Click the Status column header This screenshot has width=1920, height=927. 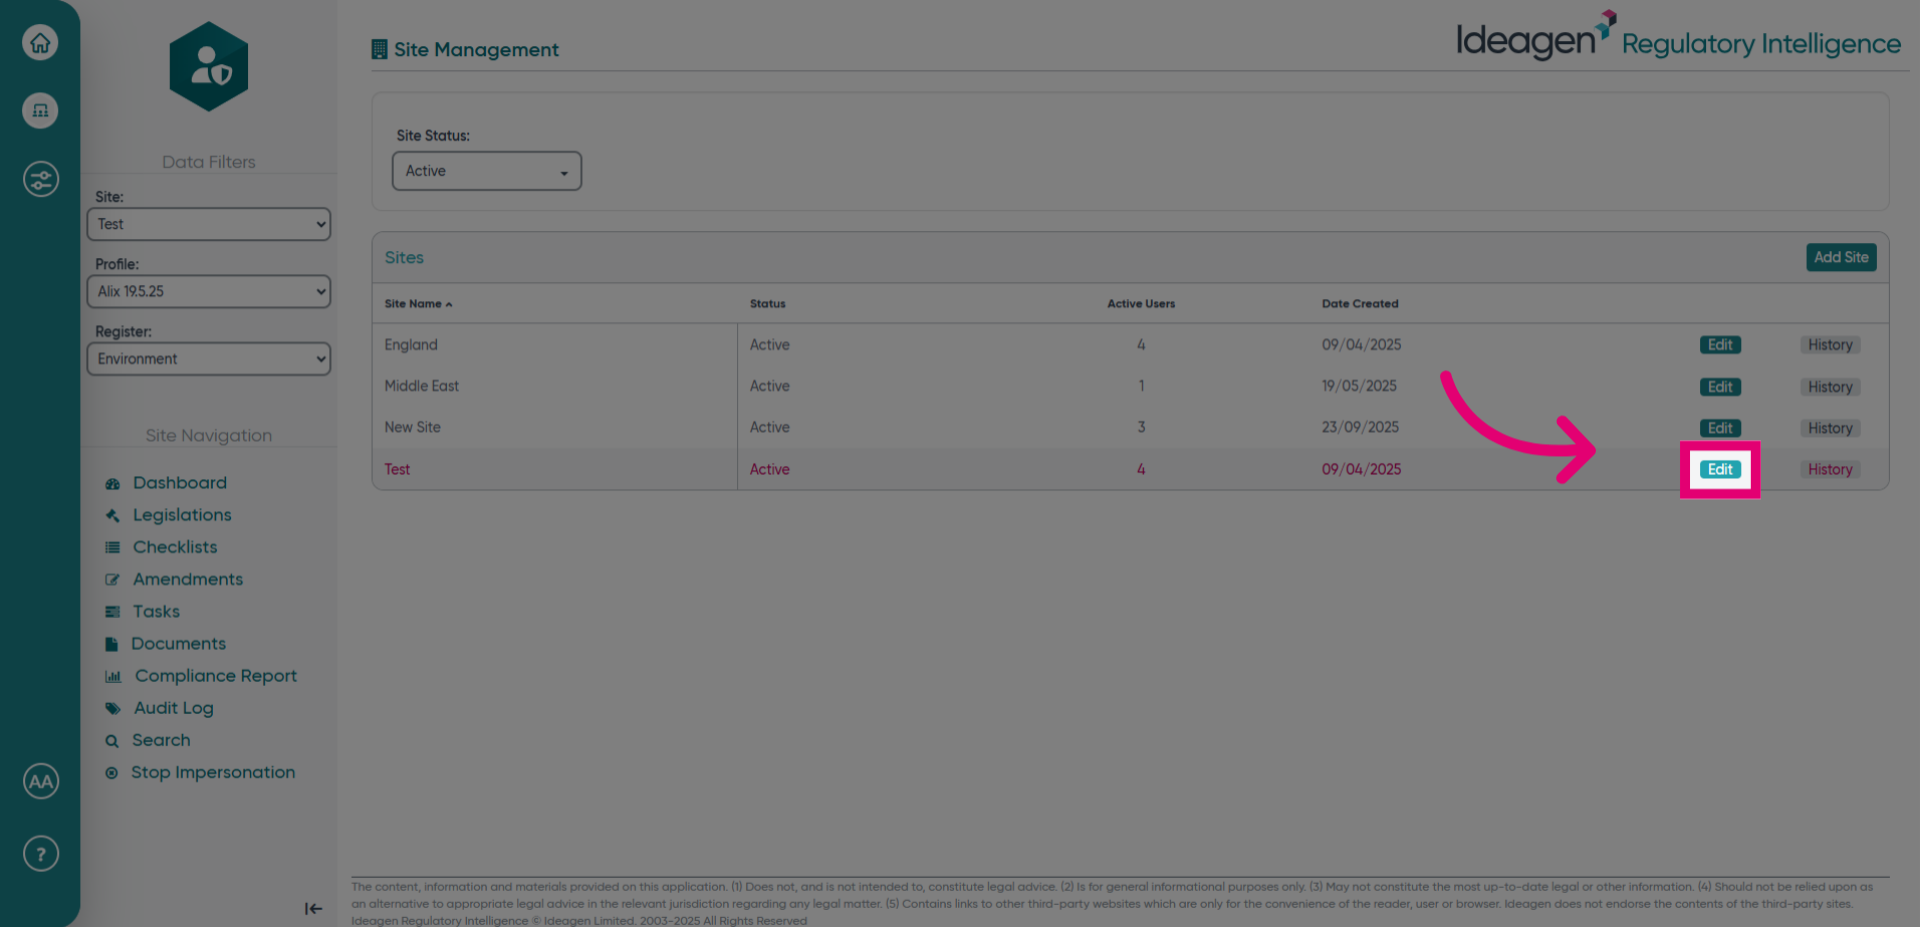tap(768, 303)
